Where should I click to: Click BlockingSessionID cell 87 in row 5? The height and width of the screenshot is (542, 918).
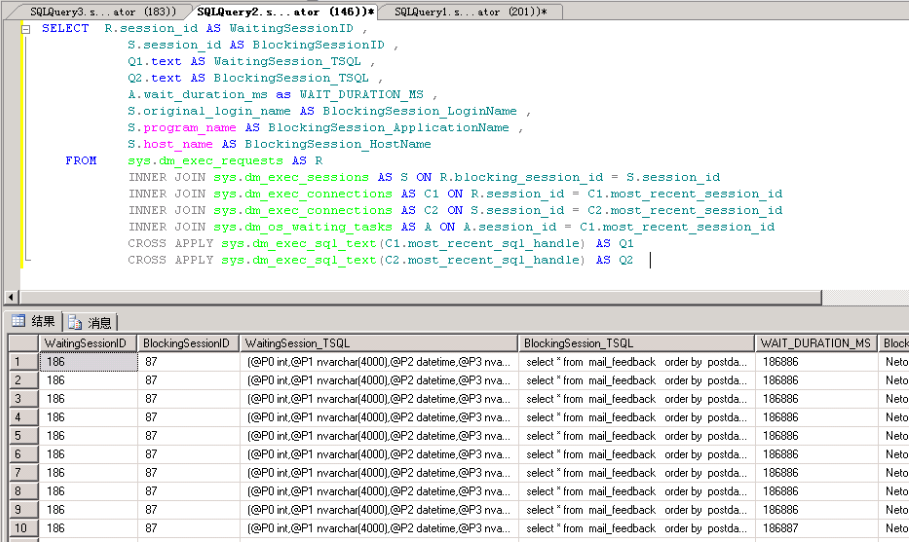tap(189, 436)
